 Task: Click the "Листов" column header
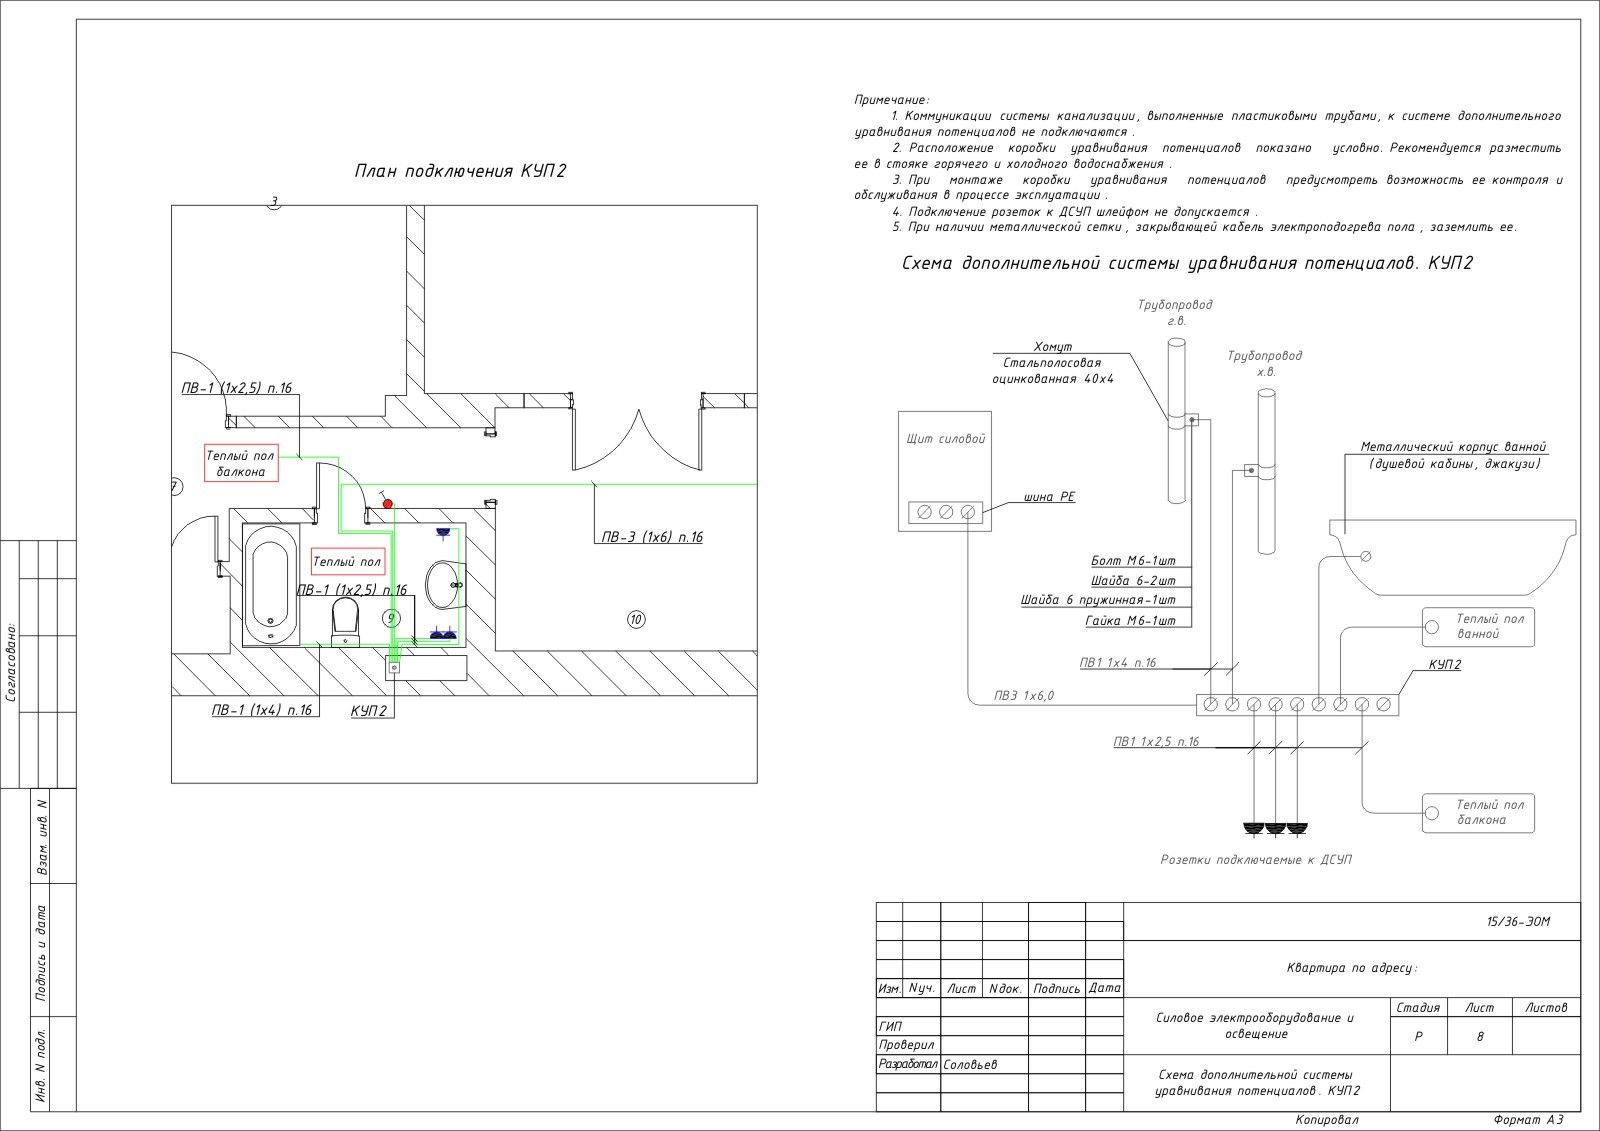tap(1547, 1008)
